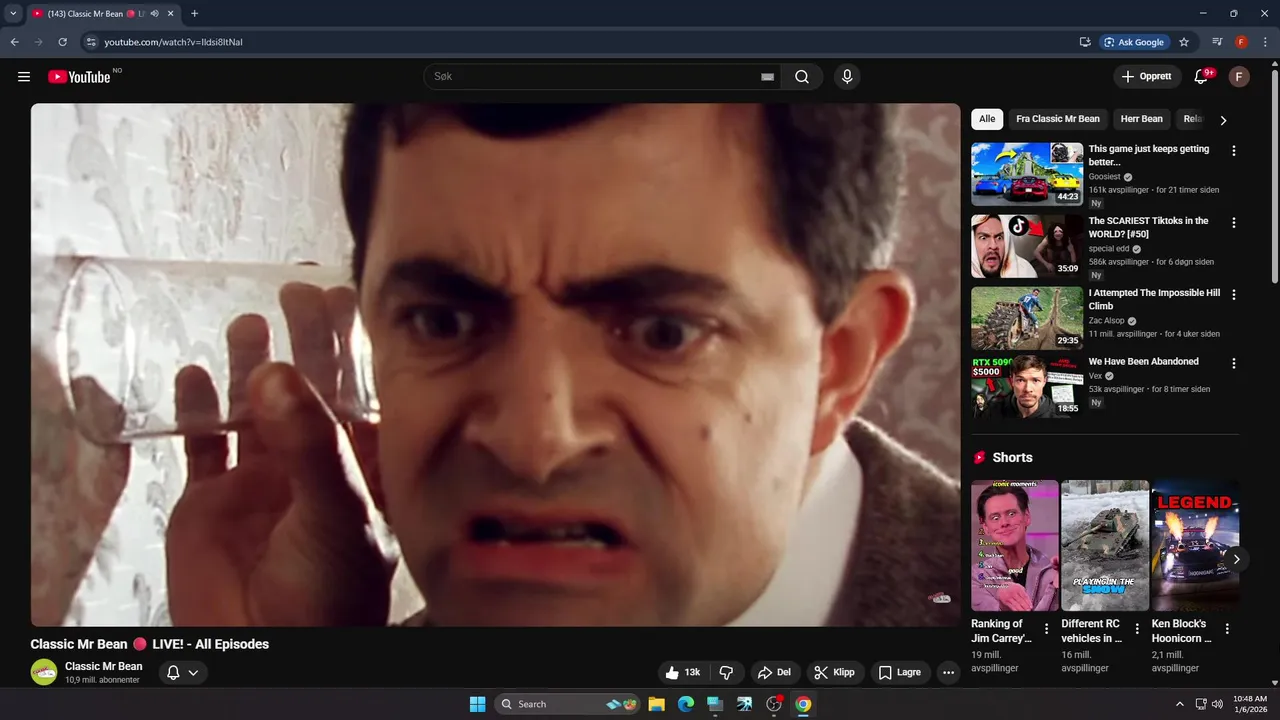Click Opprett create button
Viewport: 1280px width, 720px height.
click(1147, 77)
